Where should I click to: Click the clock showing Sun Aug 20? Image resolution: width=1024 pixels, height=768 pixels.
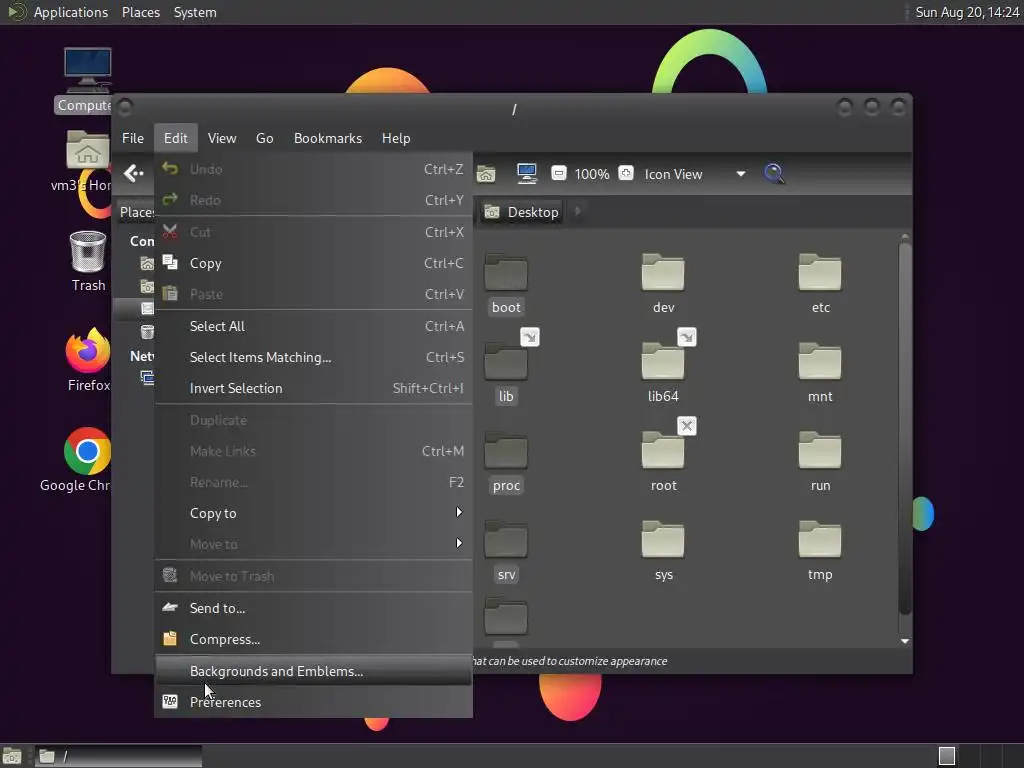[967, 12]
